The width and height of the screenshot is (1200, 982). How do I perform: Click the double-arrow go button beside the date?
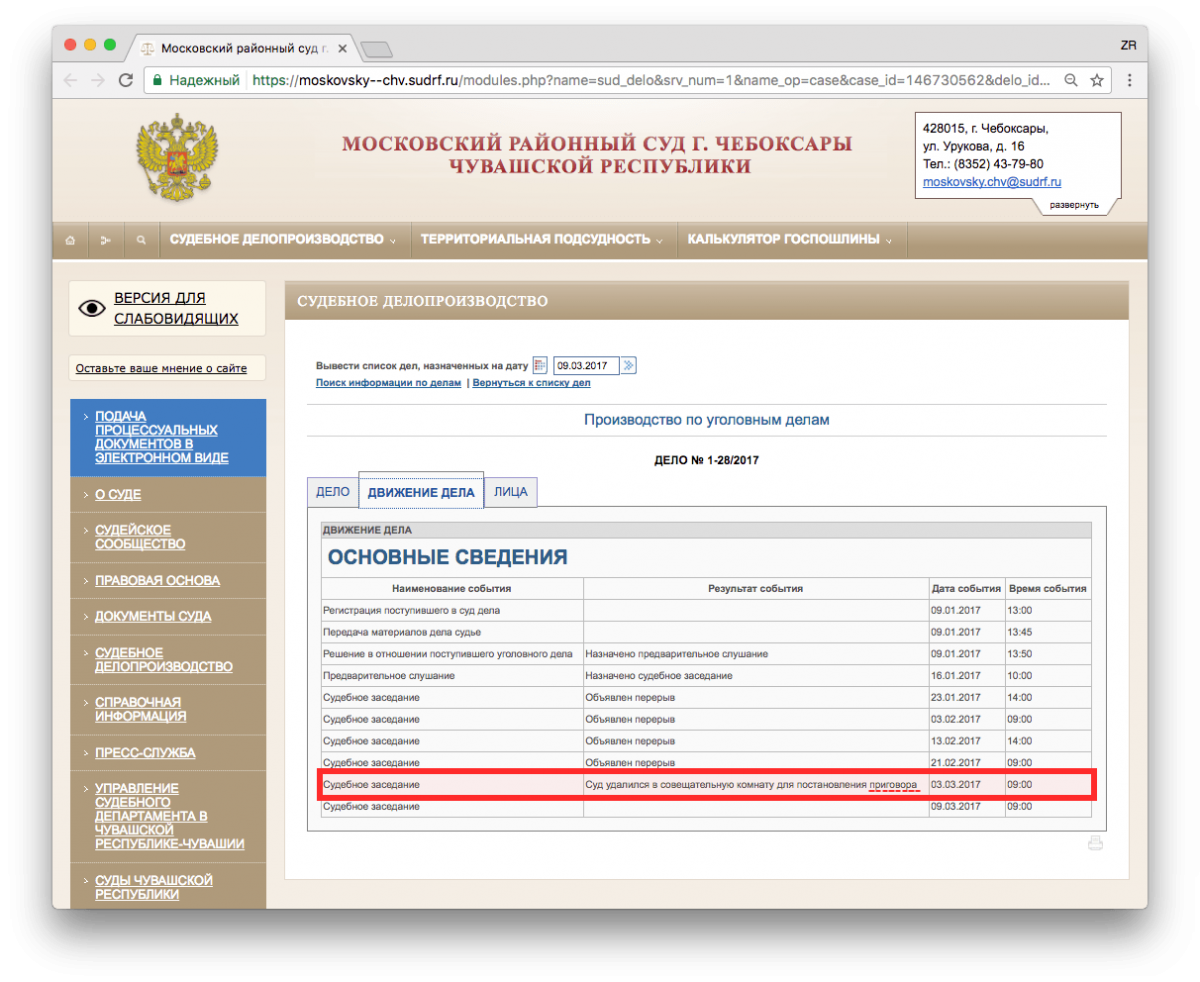tap(629, 366)
